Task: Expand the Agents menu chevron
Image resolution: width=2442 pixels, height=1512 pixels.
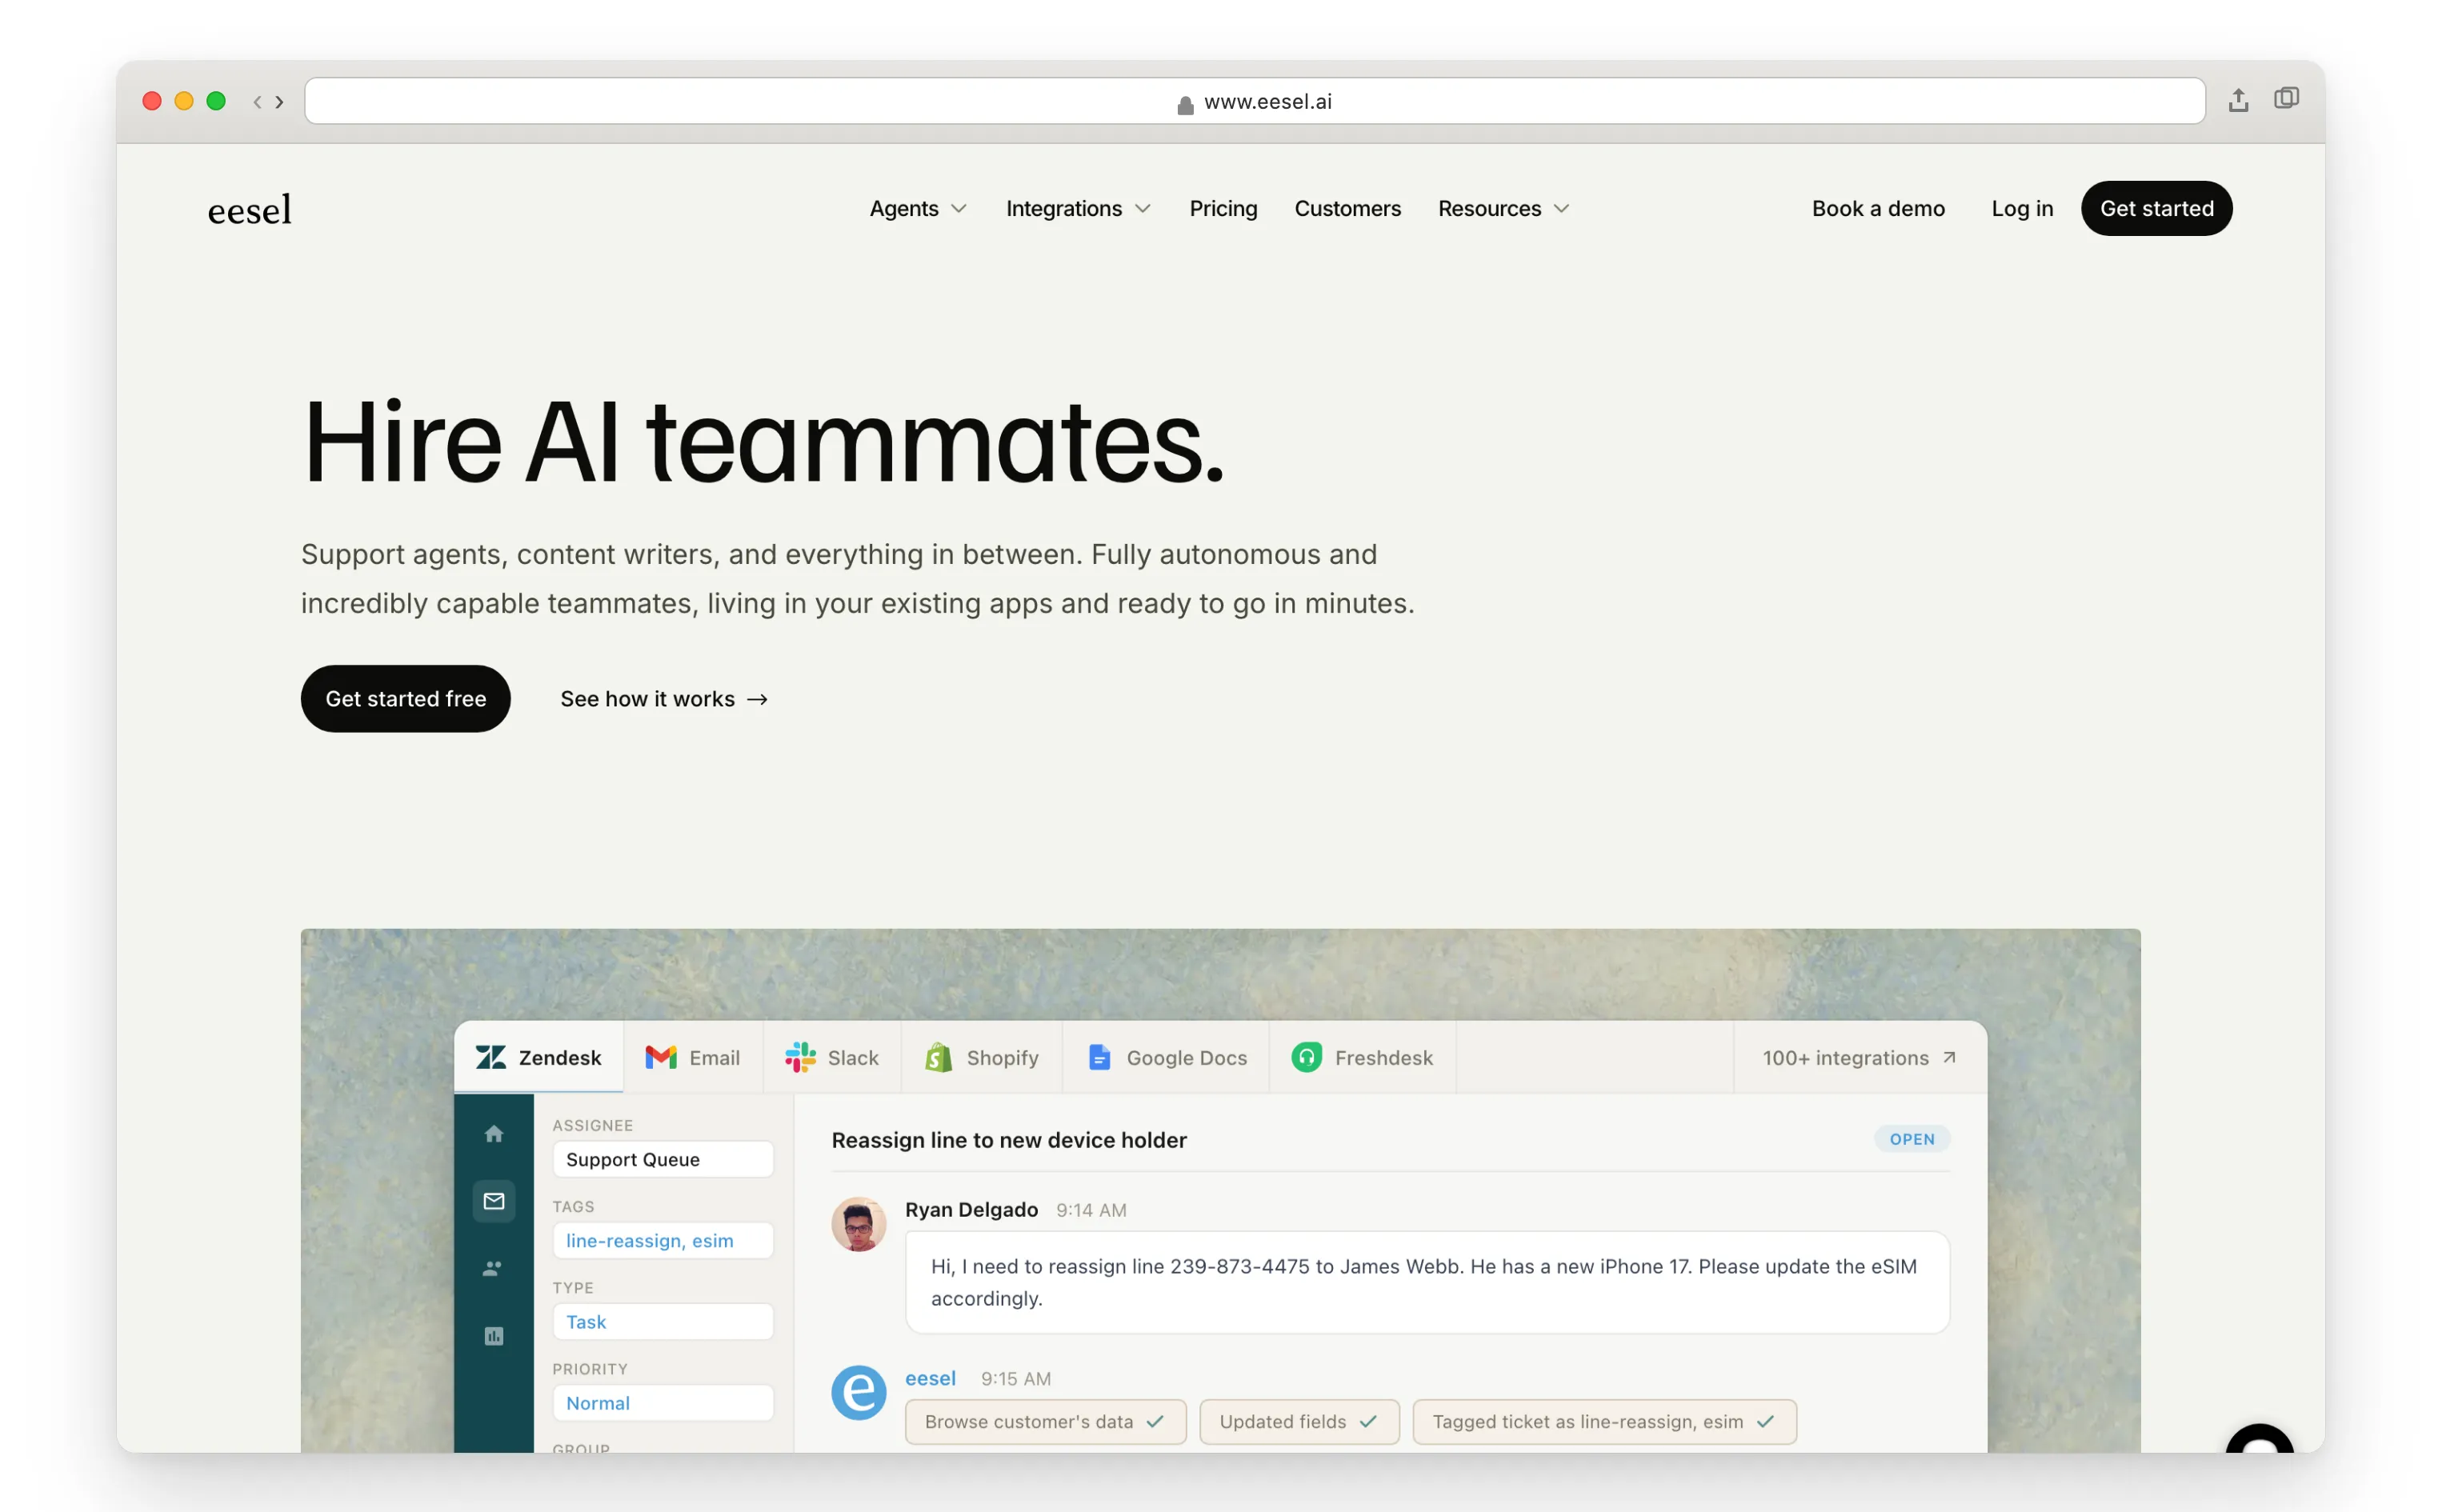Action: pos(958,209)
